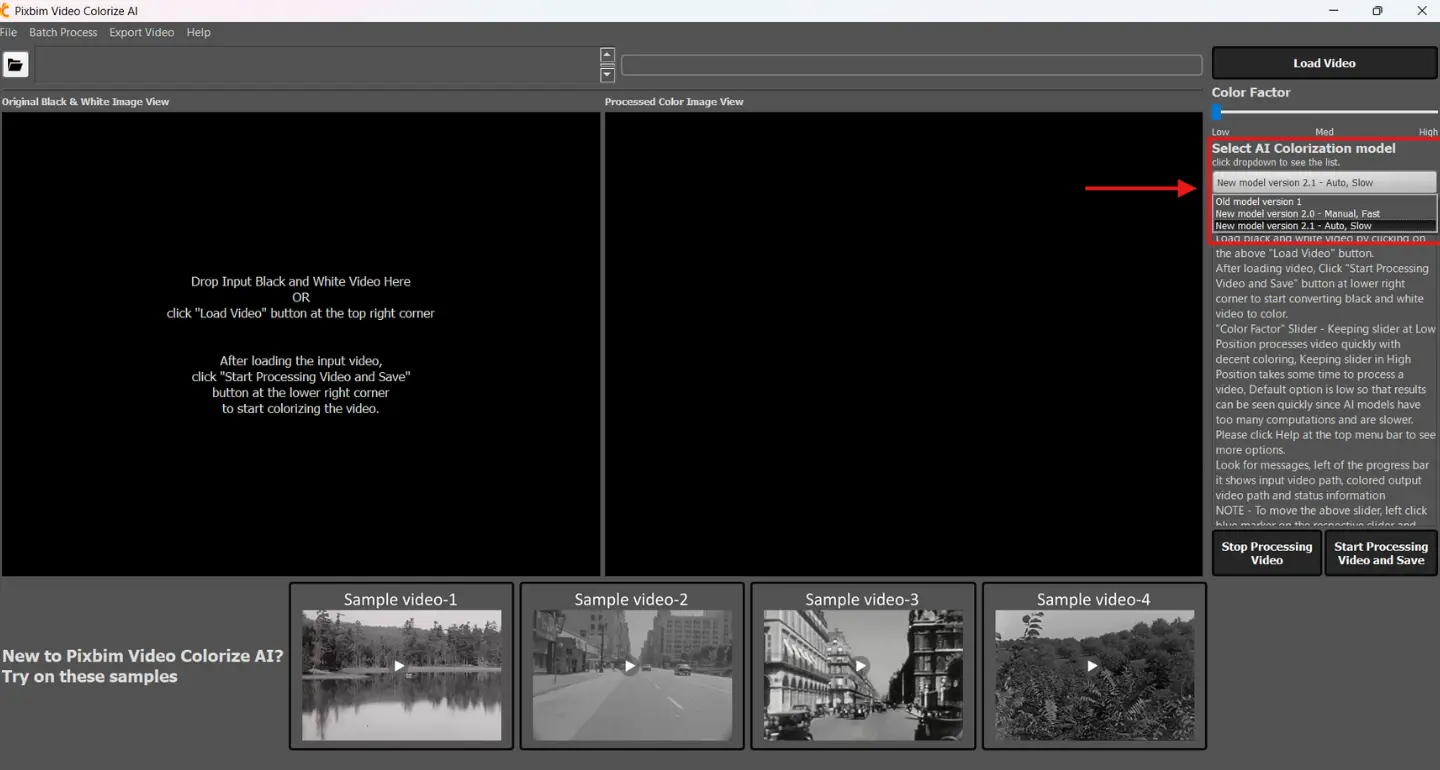This screenshot has height=770, width=1440.
Task: Load Sample video-2 street thumbnail
Action: (632, 666)
